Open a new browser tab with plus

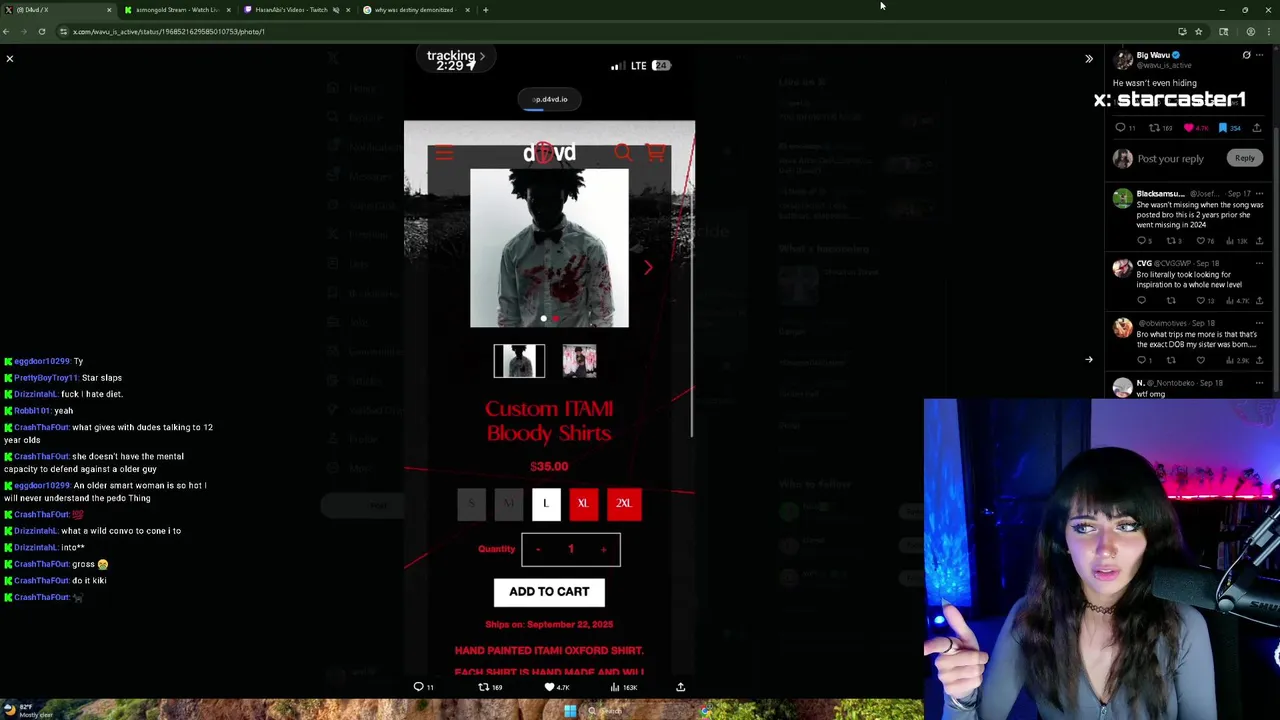[x=486, y=10]
